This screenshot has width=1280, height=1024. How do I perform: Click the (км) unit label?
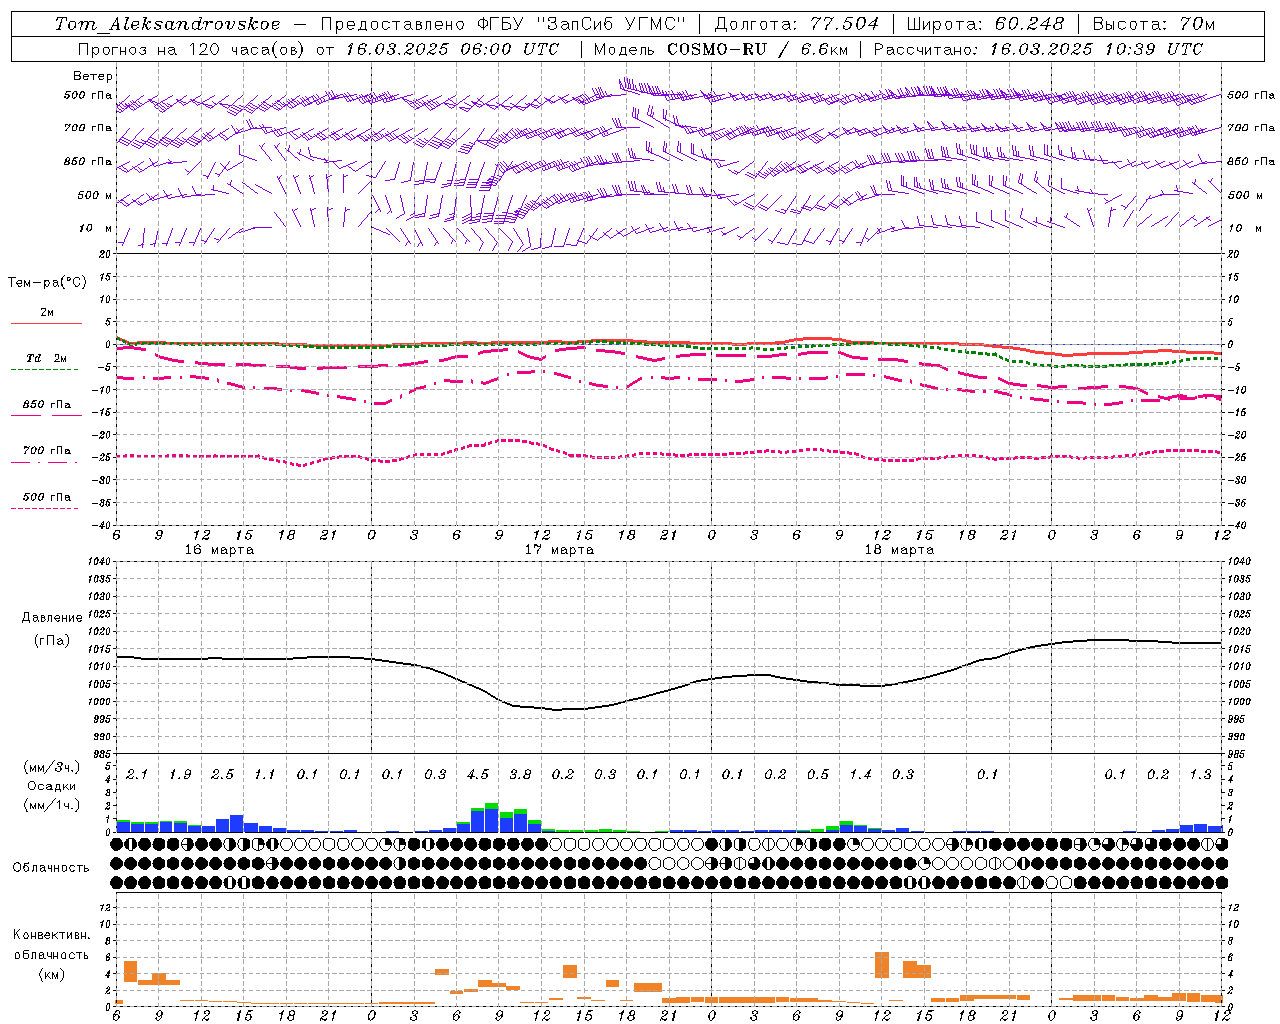pos(51,974)
